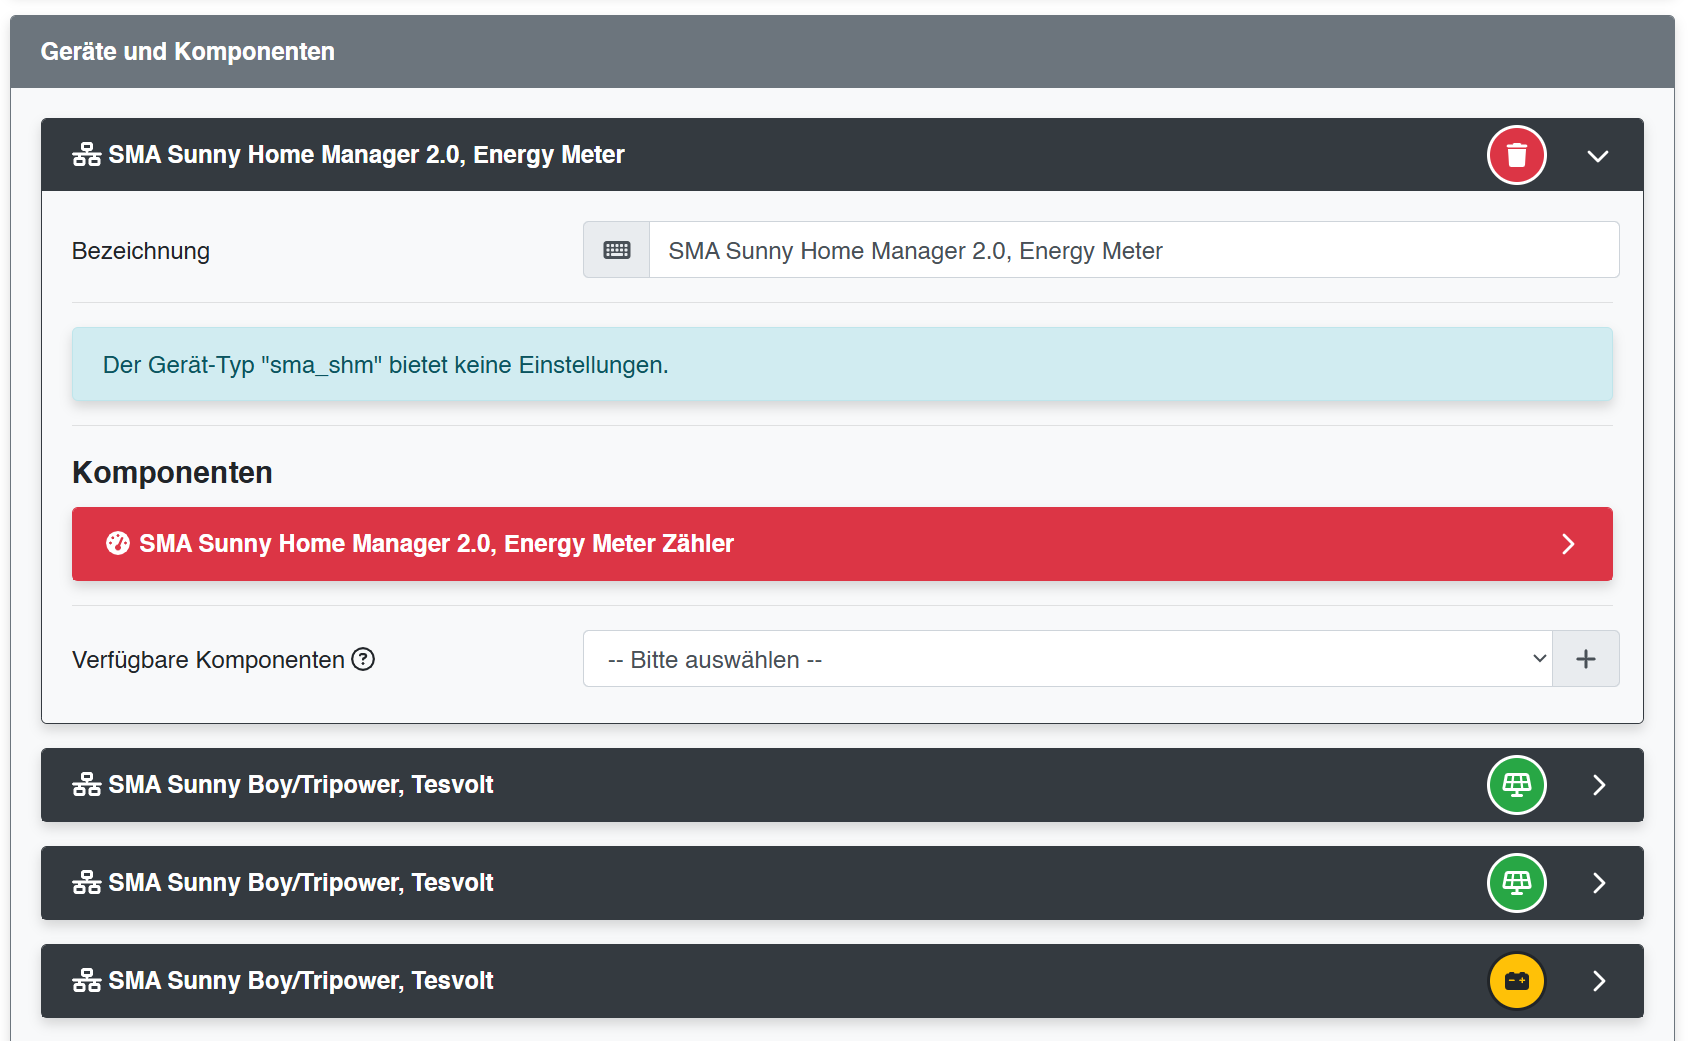The width and height of the screenshot is (1708, 1041).
Task: Expand the third SMA Sunny Boy/Tripower device
Action: click(x=1598, y=981)
